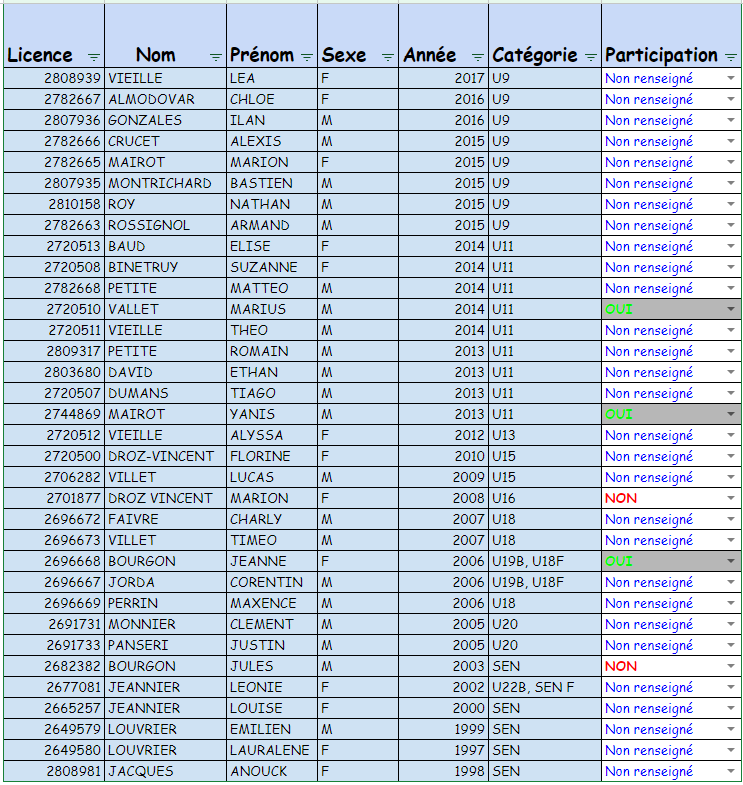Select licence cell 2782668
This screenshot has width=743, height=785.
point(54,288)
